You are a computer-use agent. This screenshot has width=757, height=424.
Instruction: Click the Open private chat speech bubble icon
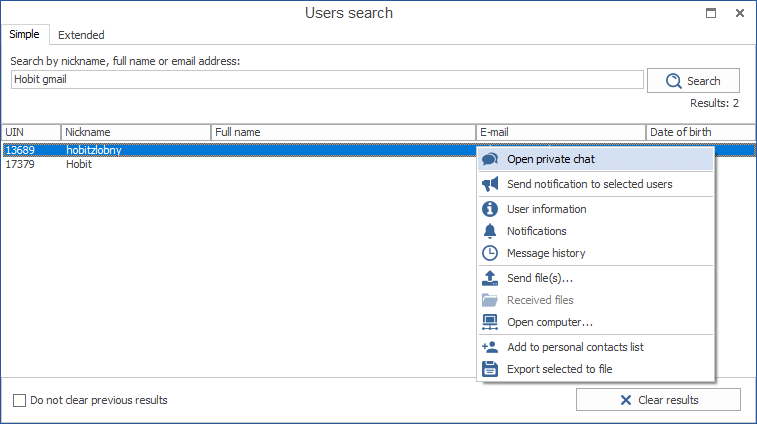(x=490, y=159)
